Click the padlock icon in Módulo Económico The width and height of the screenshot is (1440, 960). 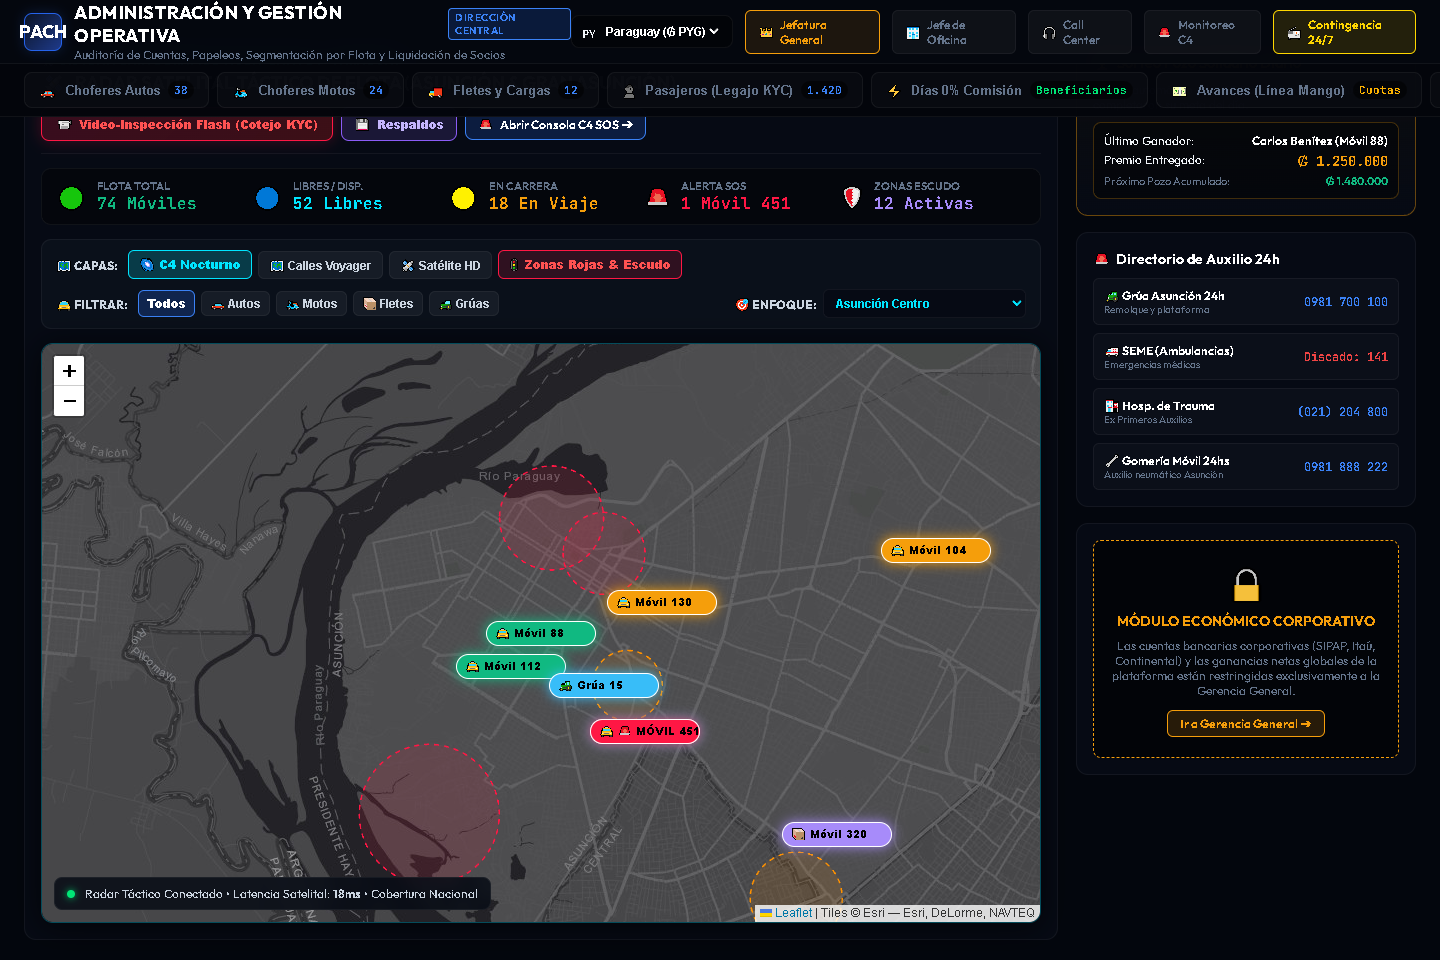1246,584
